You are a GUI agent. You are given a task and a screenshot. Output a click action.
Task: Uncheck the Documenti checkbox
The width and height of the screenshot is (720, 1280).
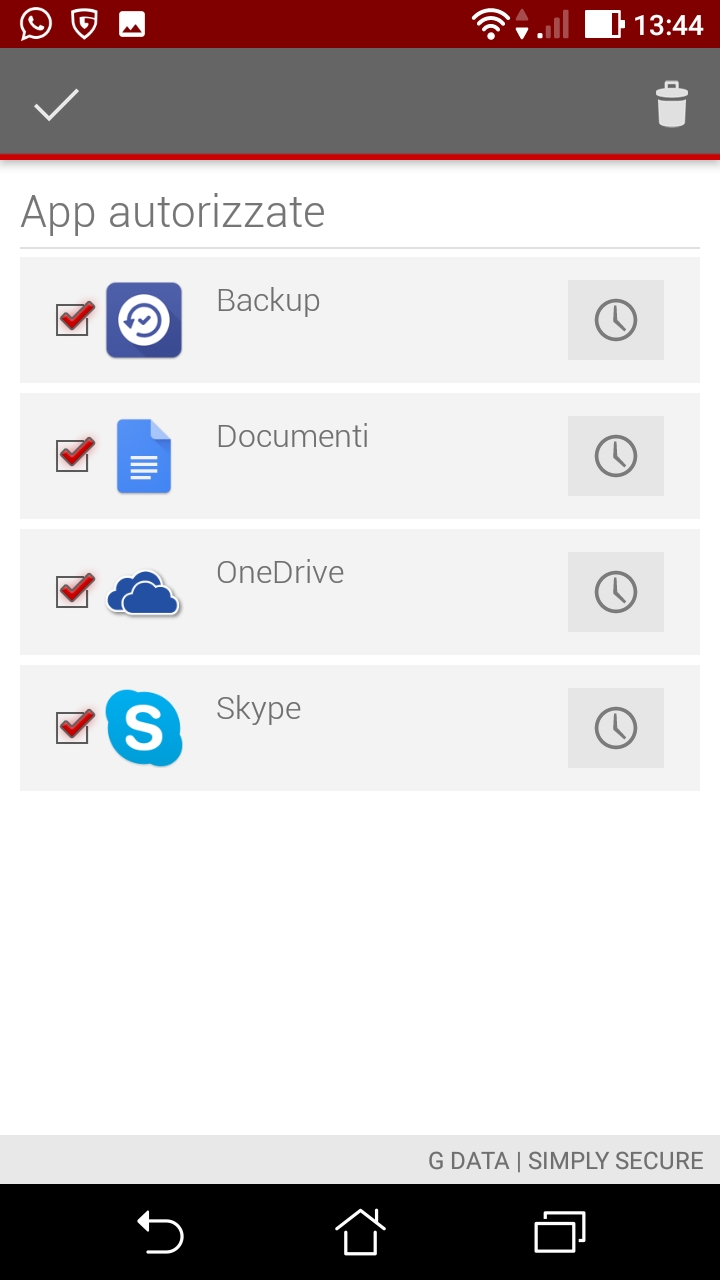point(73,456)
